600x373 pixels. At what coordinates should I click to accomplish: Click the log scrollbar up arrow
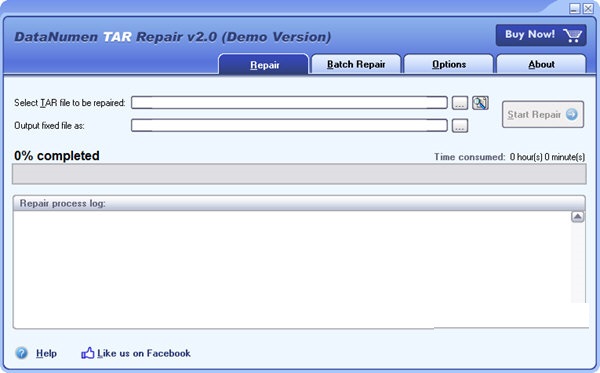577,217
